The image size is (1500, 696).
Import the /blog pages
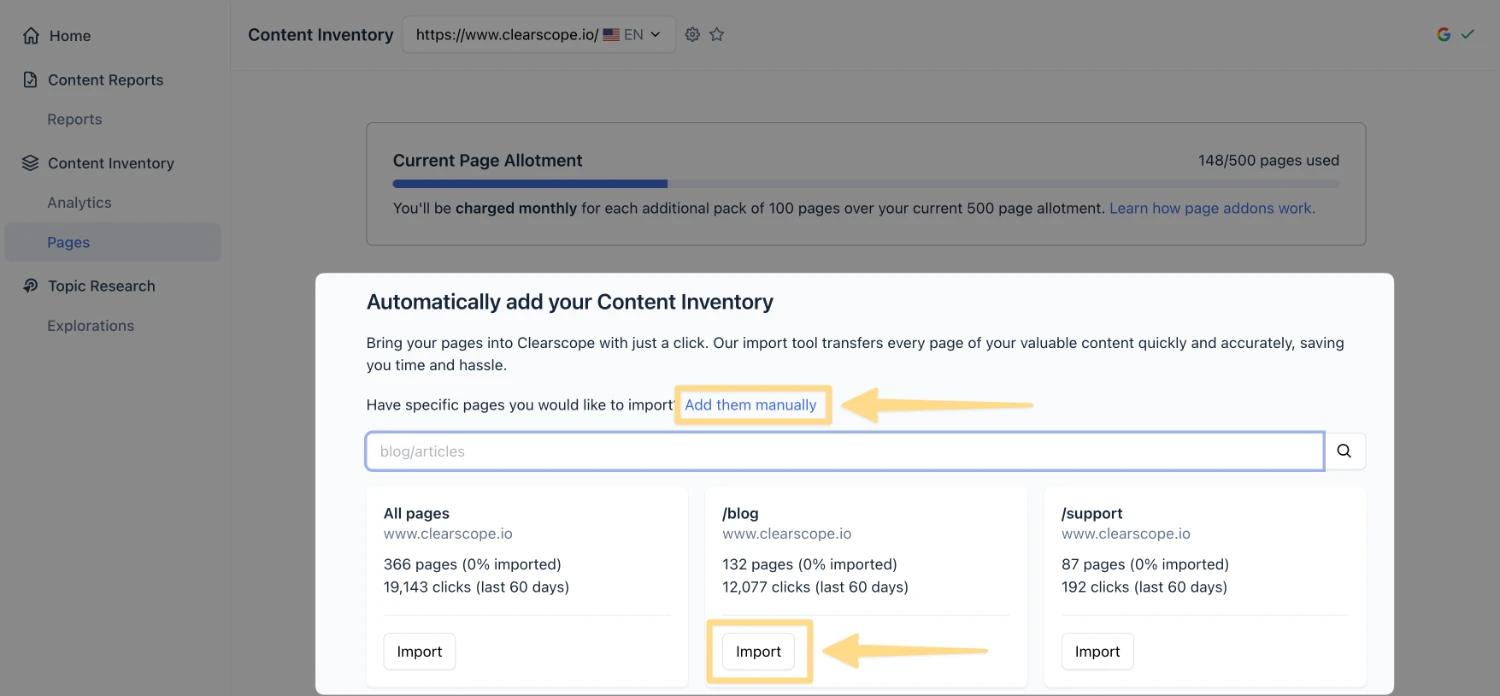(758, 652)
